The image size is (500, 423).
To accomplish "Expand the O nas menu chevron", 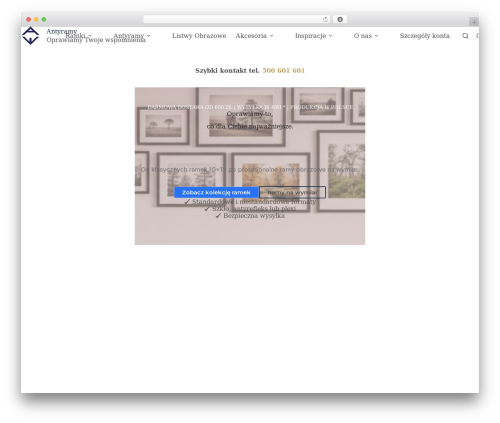I will click(376, 36).
